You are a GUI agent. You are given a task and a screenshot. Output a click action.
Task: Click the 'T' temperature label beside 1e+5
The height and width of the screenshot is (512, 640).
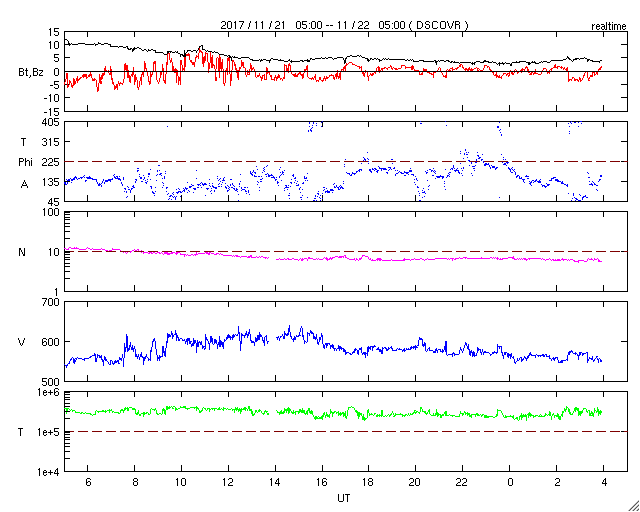(x=20, y=432)
